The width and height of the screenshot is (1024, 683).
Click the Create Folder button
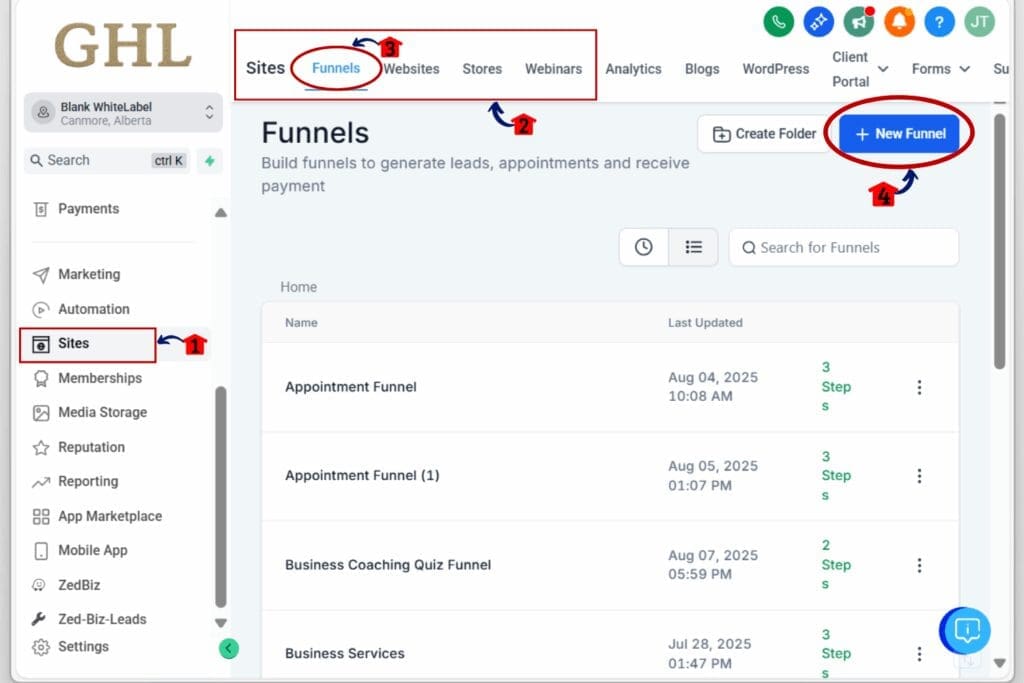[x=764, y=134]
